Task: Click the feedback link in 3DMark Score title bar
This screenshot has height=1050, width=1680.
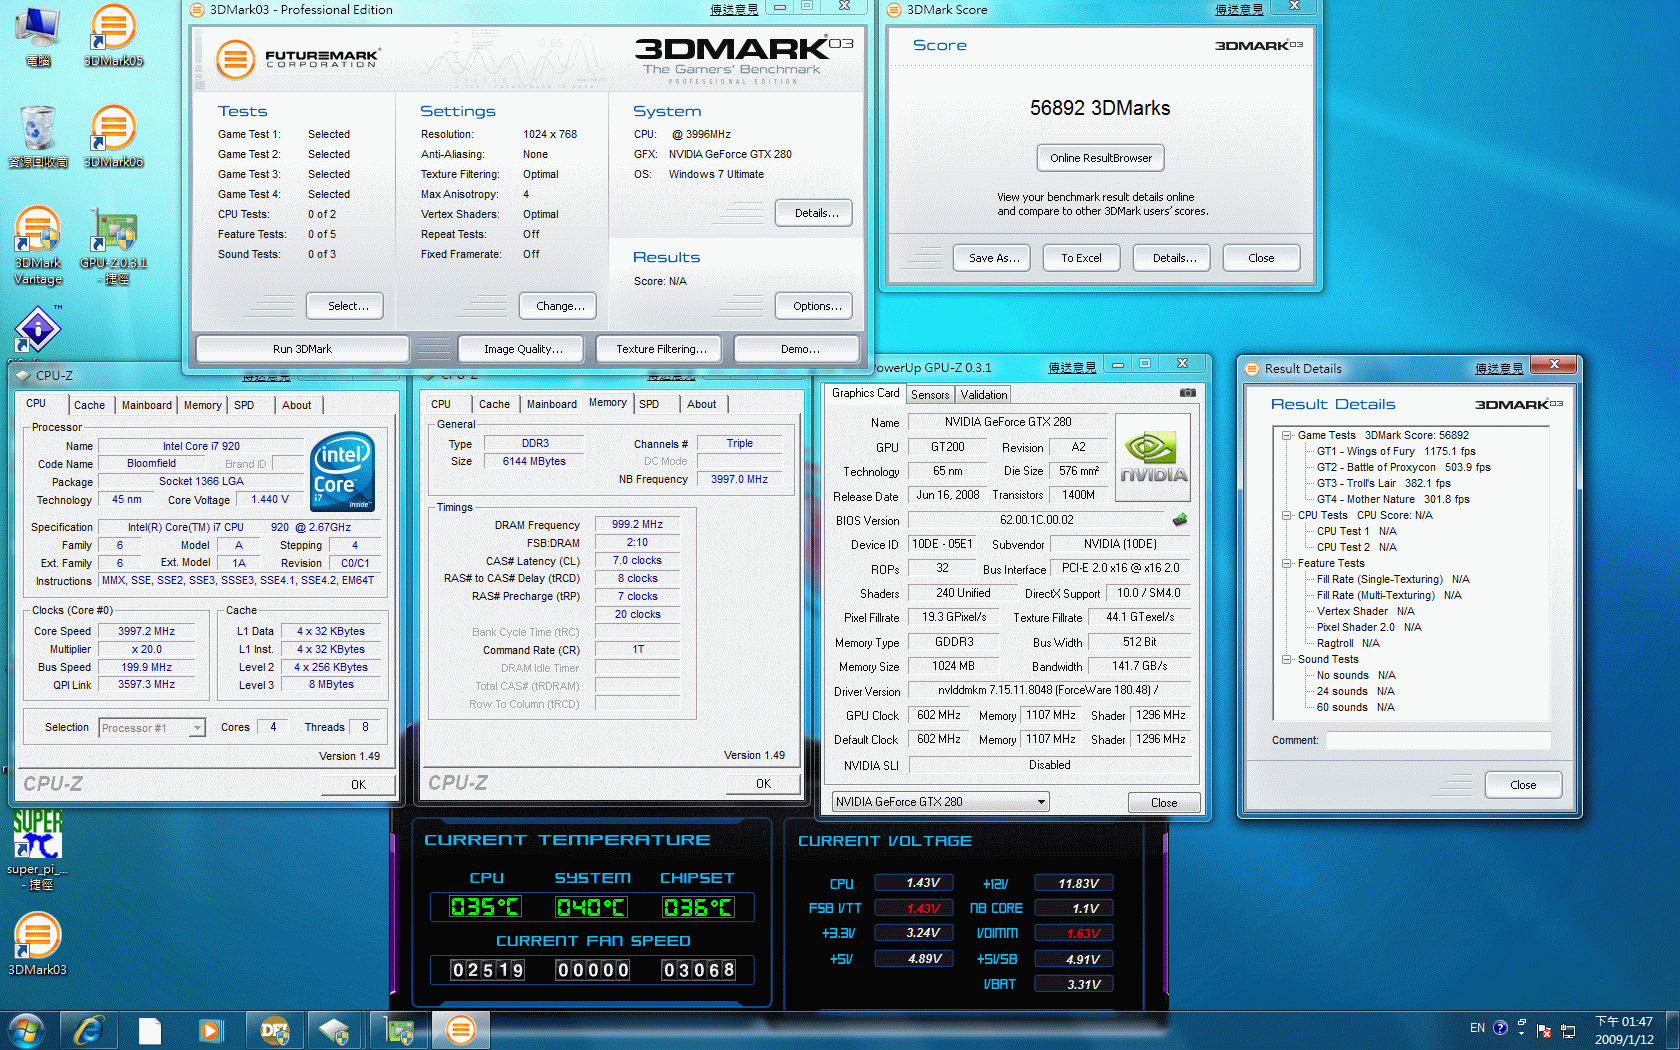Action: tap(1239, 10)
